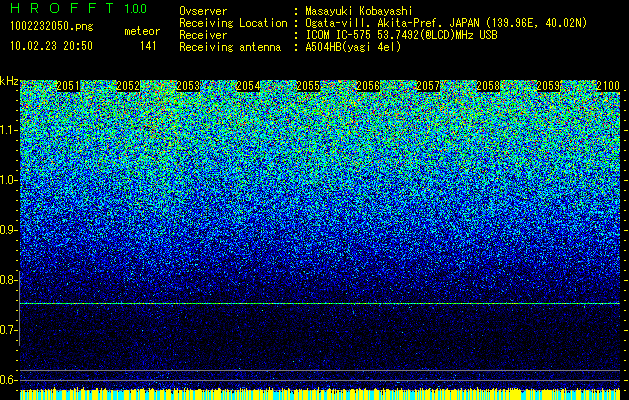Click the HROFFT 1.0.0 title text
The width and height of the screenshot is (629, 400).
79,8
